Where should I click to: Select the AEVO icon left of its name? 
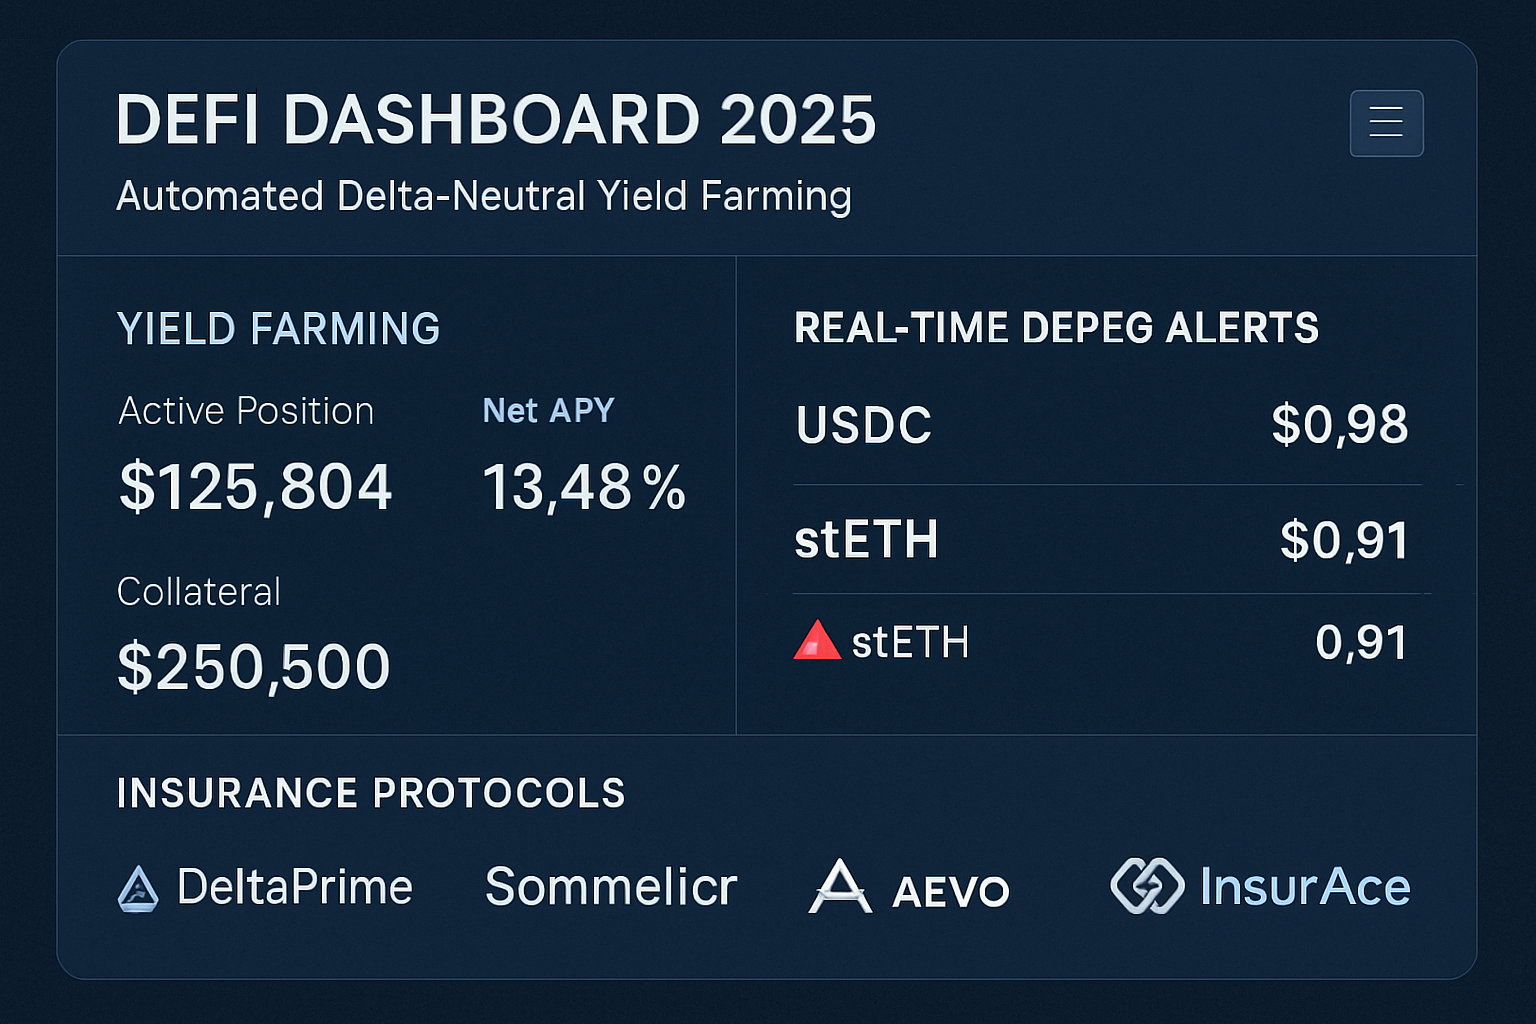pos(841,886)
